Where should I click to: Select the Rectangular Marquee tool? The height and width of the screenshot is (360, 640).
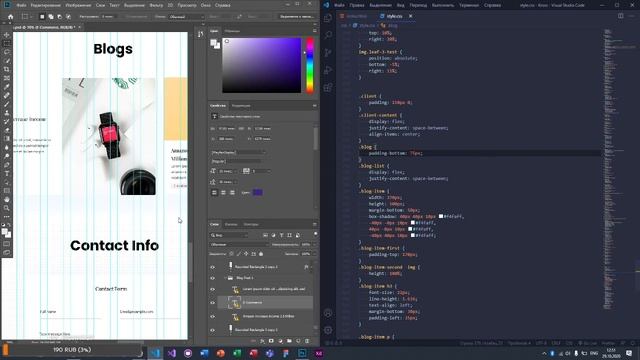tap(7, 44)
